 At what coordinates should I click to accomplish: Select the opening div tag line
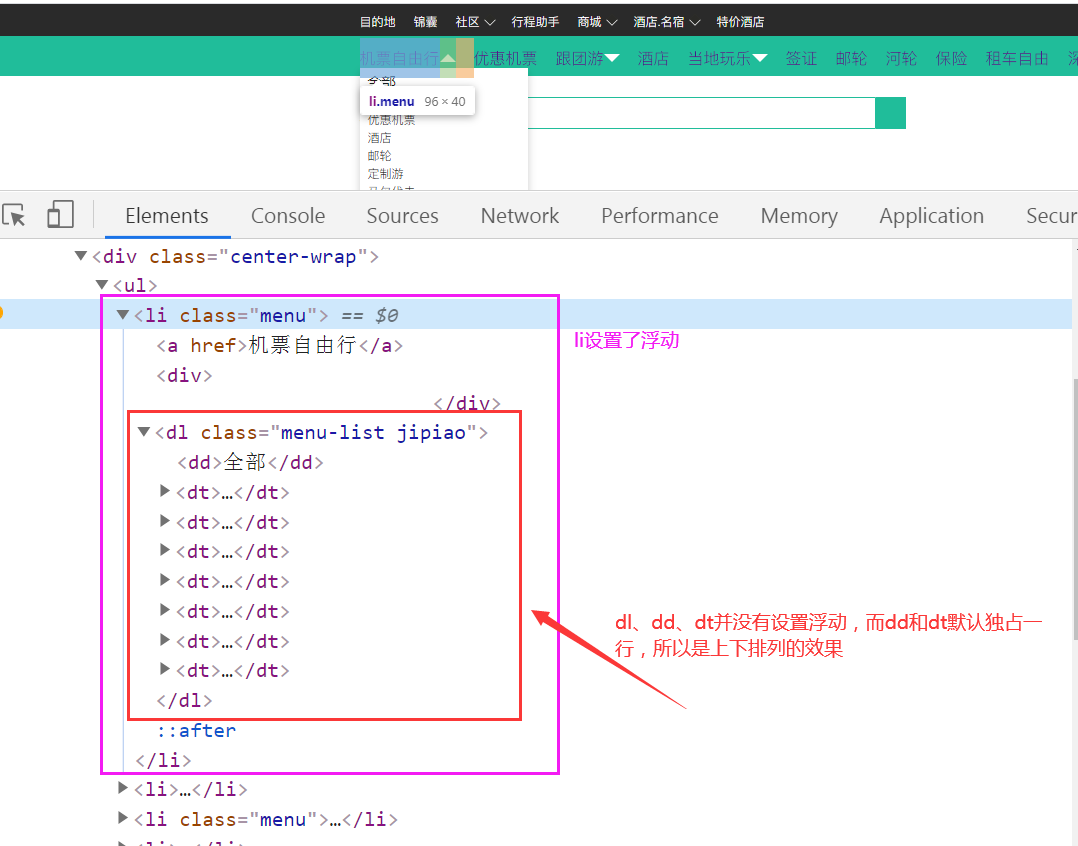click(x=184, y=375)
